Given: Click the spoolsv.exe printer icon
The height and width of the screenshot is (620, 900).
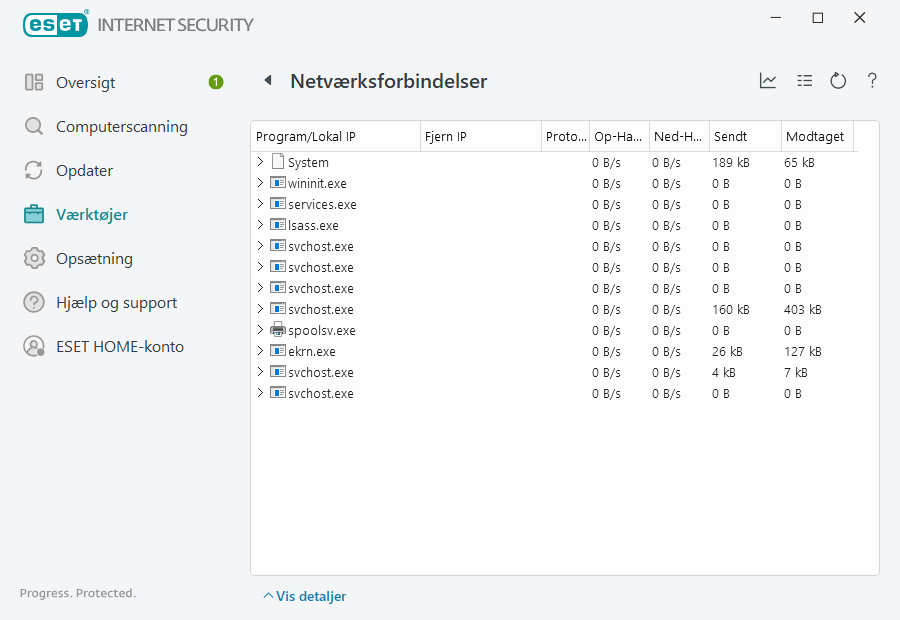Looking at the screenshot, I should pos(278,330).
